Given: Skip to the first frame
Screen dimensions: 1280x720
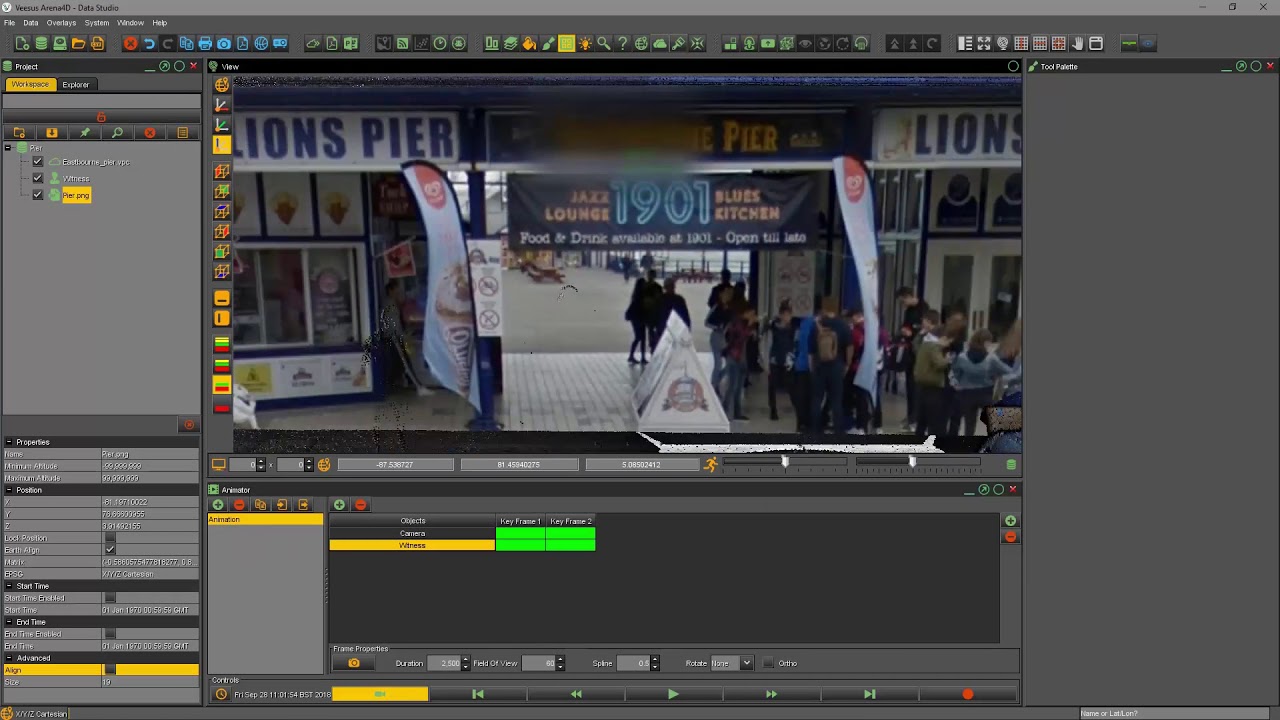Looking at the screenshot, I should [478, 694].
